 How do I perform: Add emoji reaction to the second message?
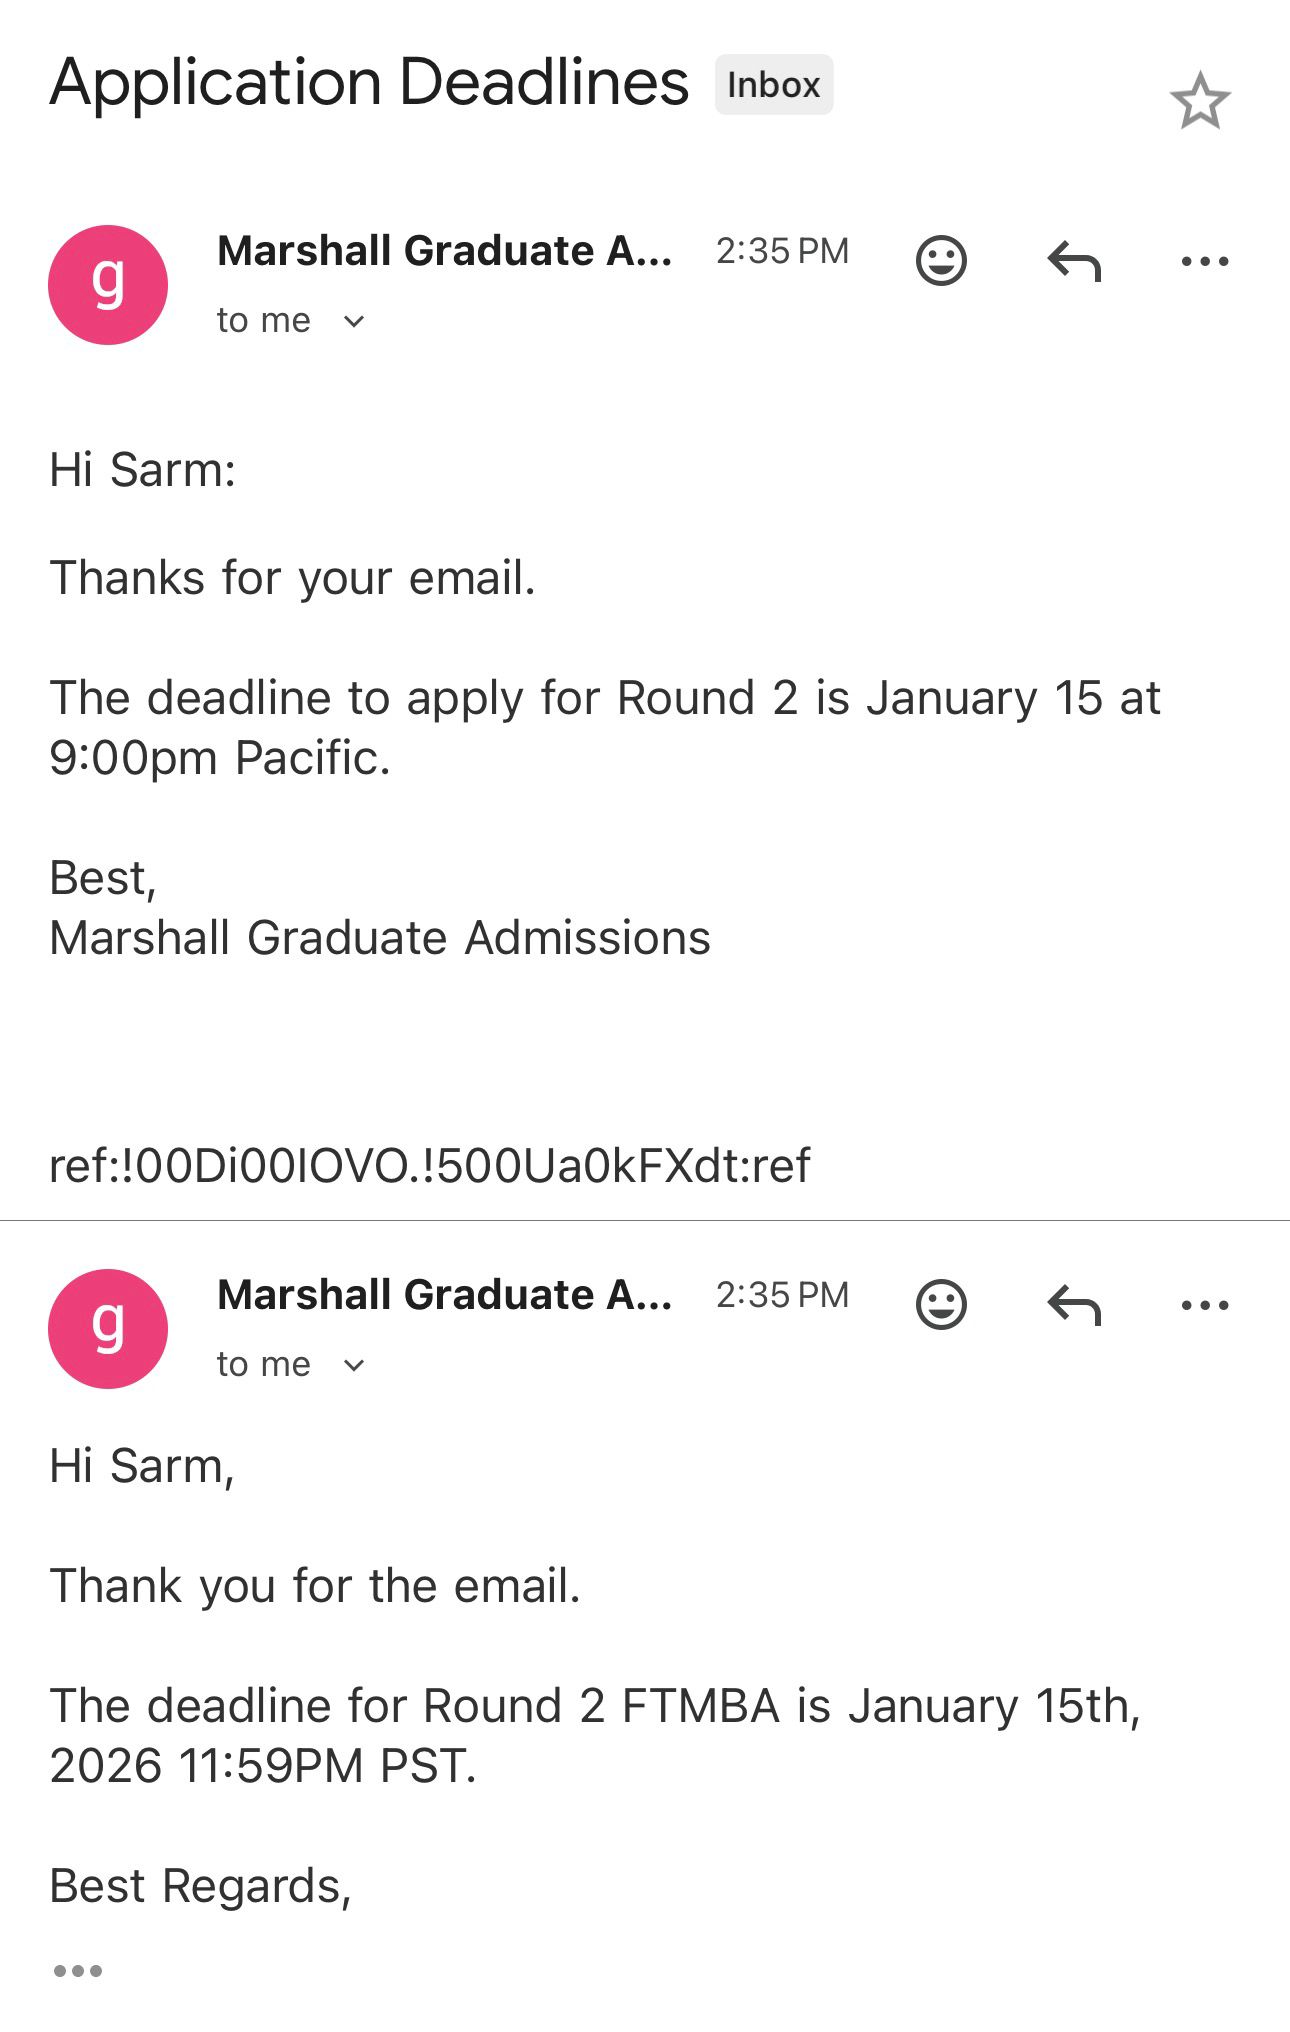coord(941,1305)
